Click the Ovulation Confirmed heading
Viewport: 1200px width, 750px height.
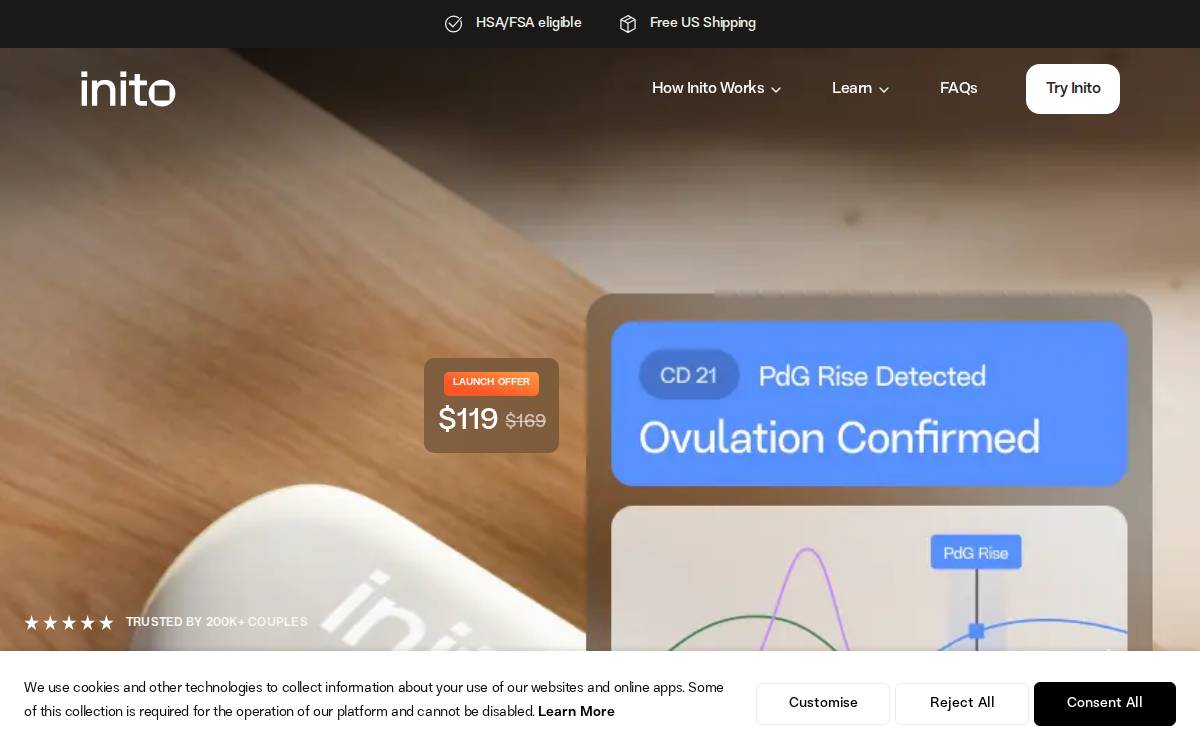839,438
